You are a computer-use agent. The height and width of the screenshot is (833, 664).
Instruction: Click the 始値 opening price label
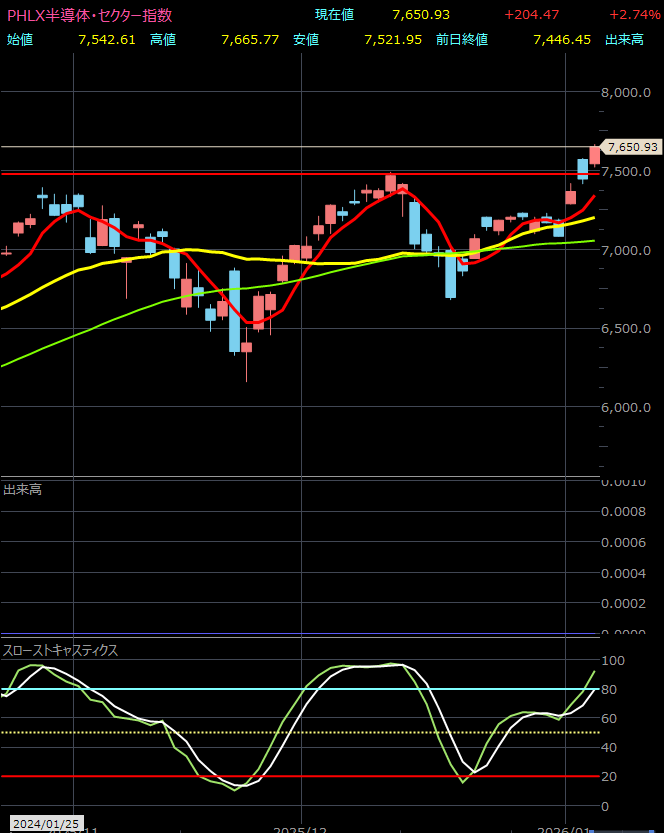point(20,40)
